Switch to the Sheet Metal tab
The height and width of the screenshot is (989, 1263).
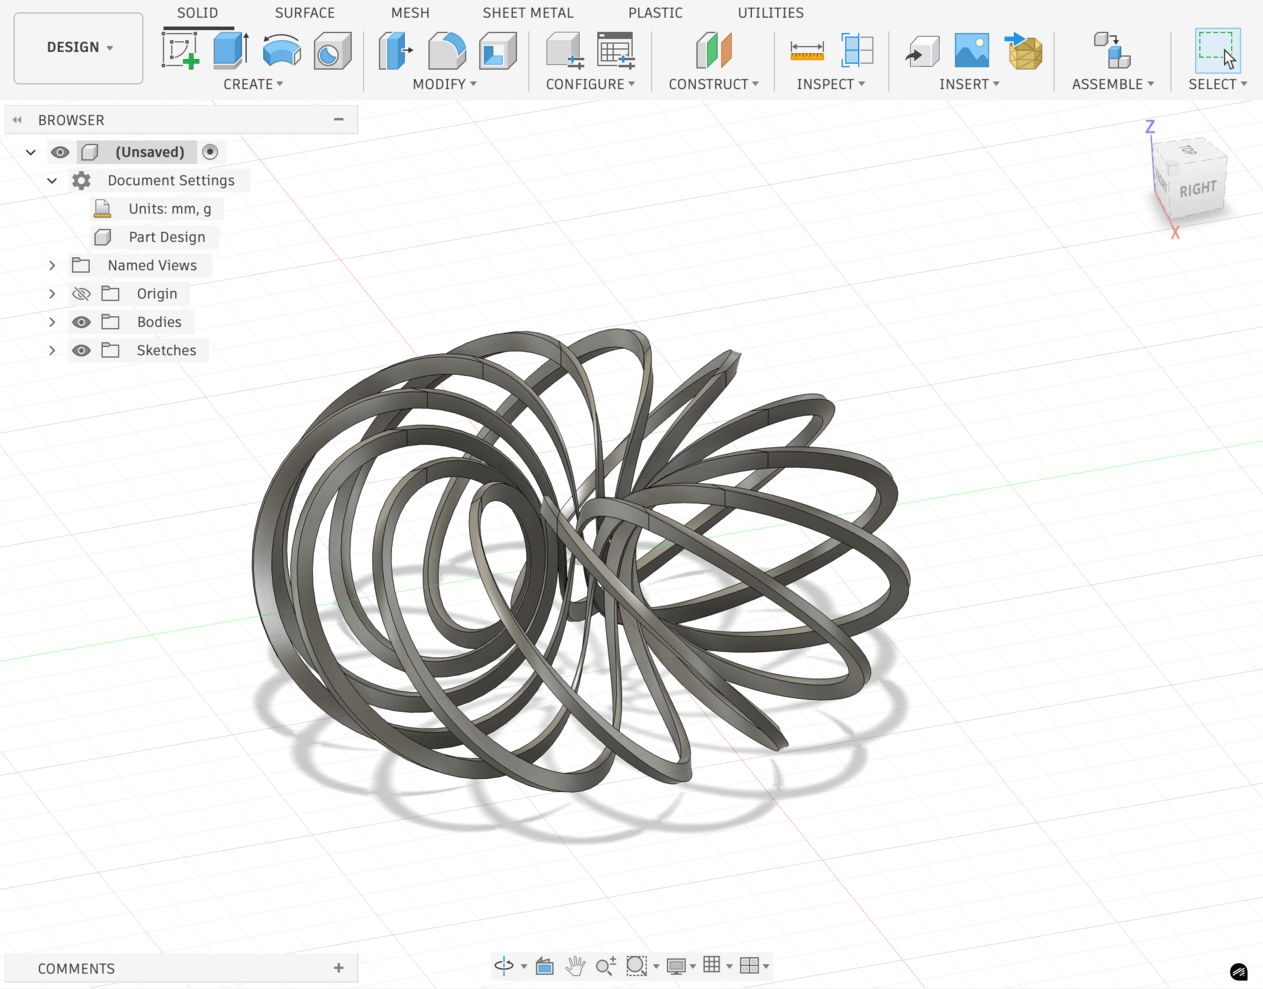[528, 13]
